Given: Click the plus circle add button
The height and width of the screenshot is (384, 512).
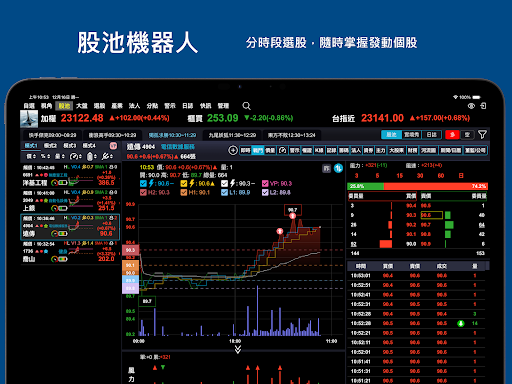Looking at the screenshot, I should point(233,150).
